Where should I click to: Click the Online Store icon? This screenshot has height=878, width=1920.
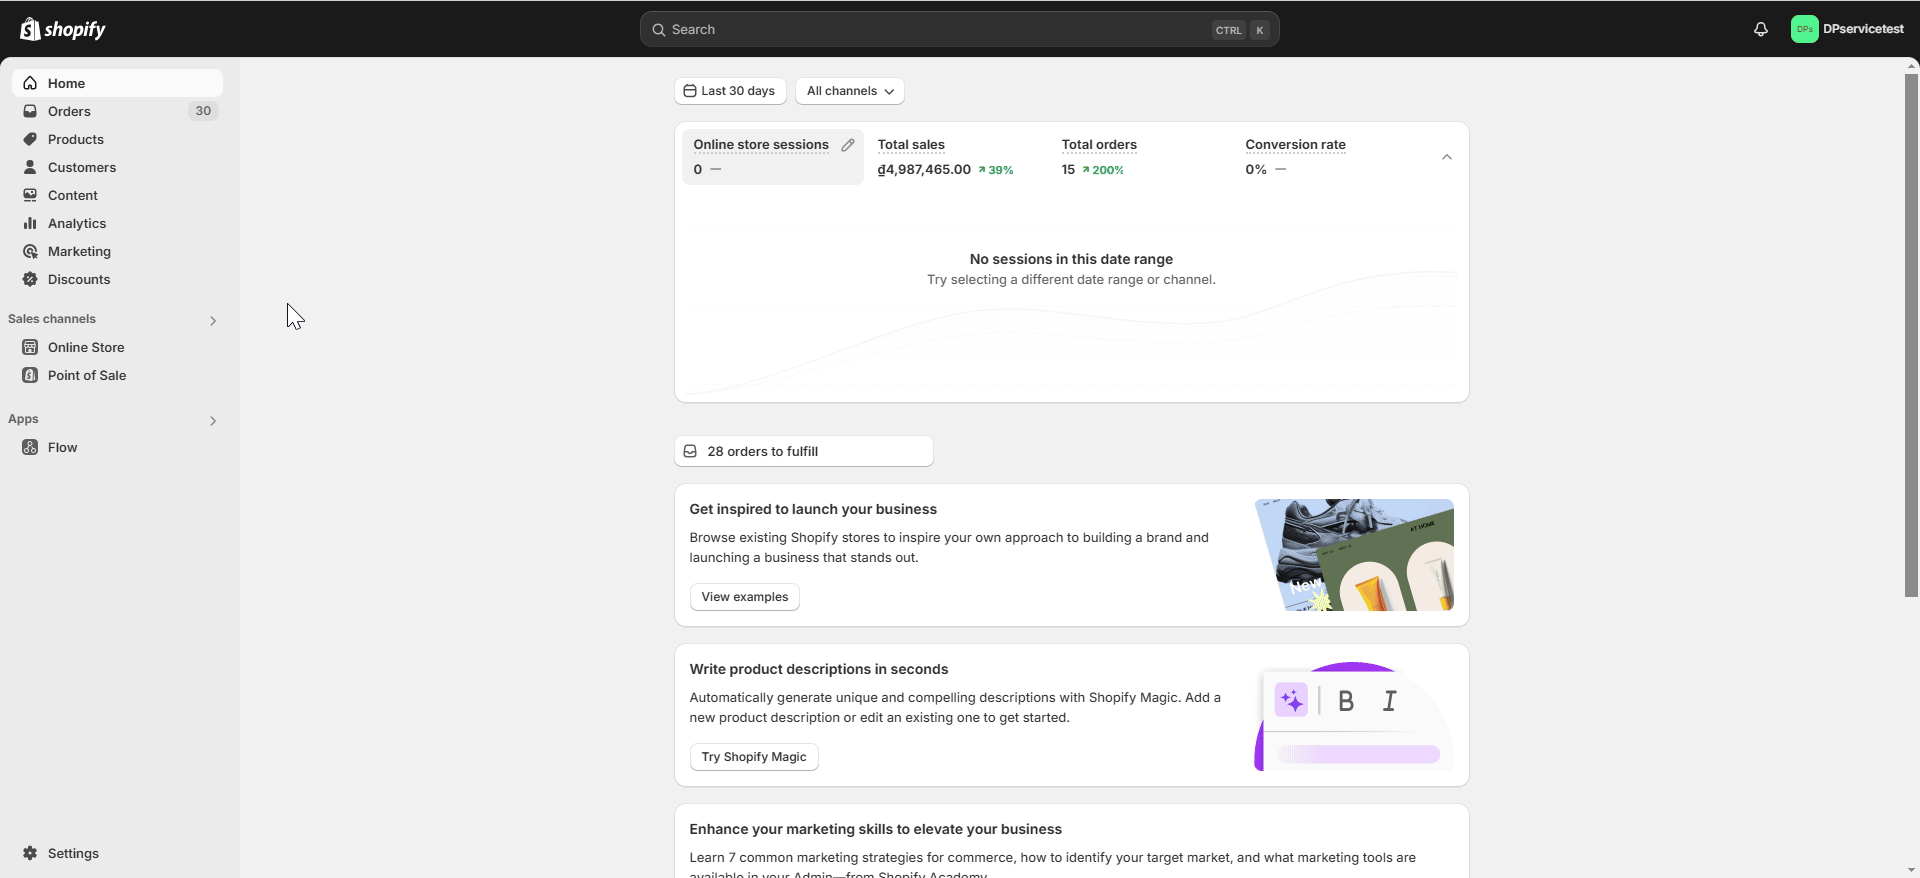30,347
